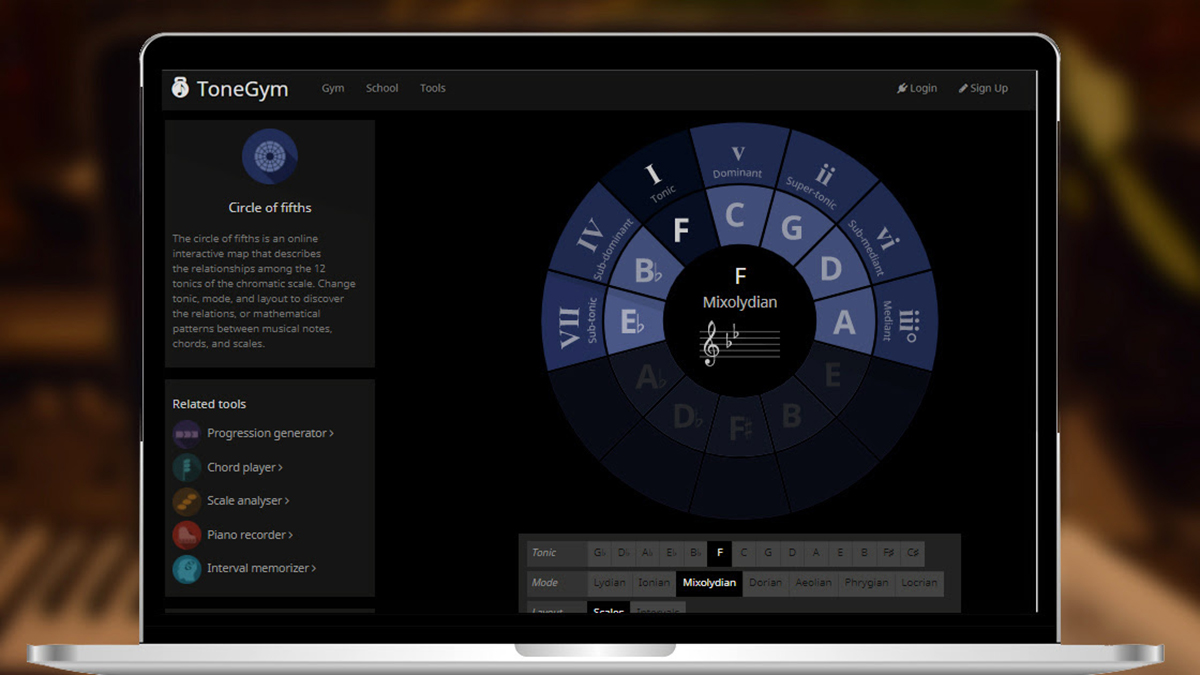This screenshot has height=675, width=1200.
Task: Select the F note segment on the circle
Action: pyautogui.click(x=682, y=229)
